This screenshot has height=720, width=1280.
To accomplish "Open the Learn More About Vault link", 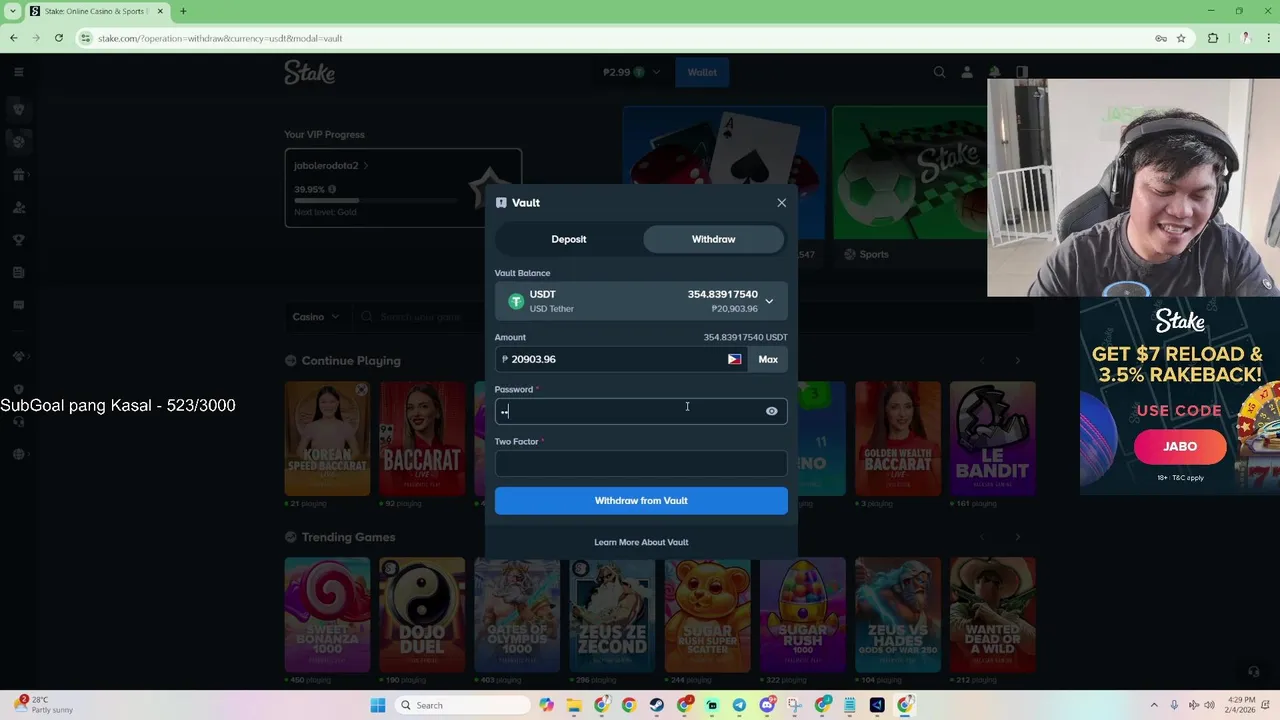I will coord(641,542).
